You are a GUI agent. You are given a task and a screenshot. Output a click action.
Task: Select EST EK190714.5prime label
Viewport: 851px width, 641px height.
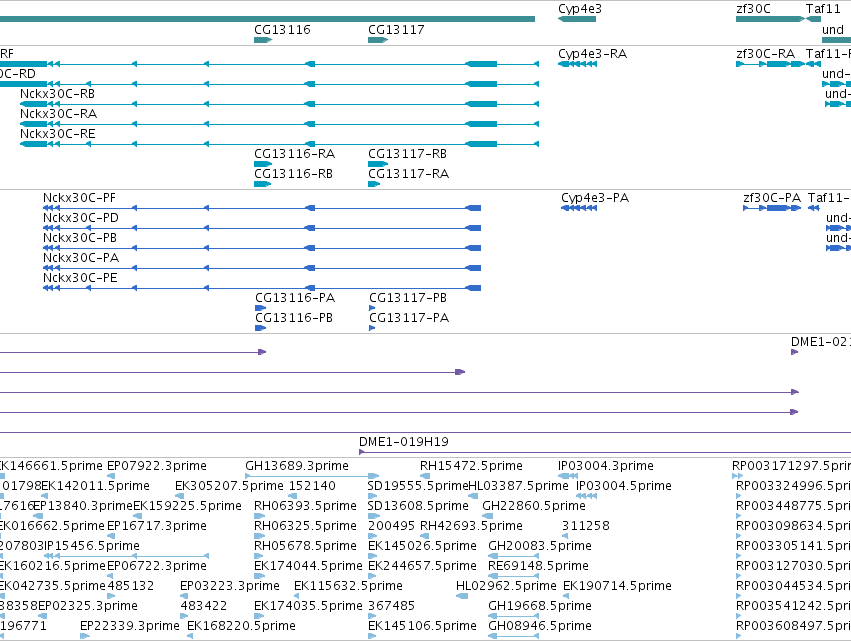click(617, 587)
